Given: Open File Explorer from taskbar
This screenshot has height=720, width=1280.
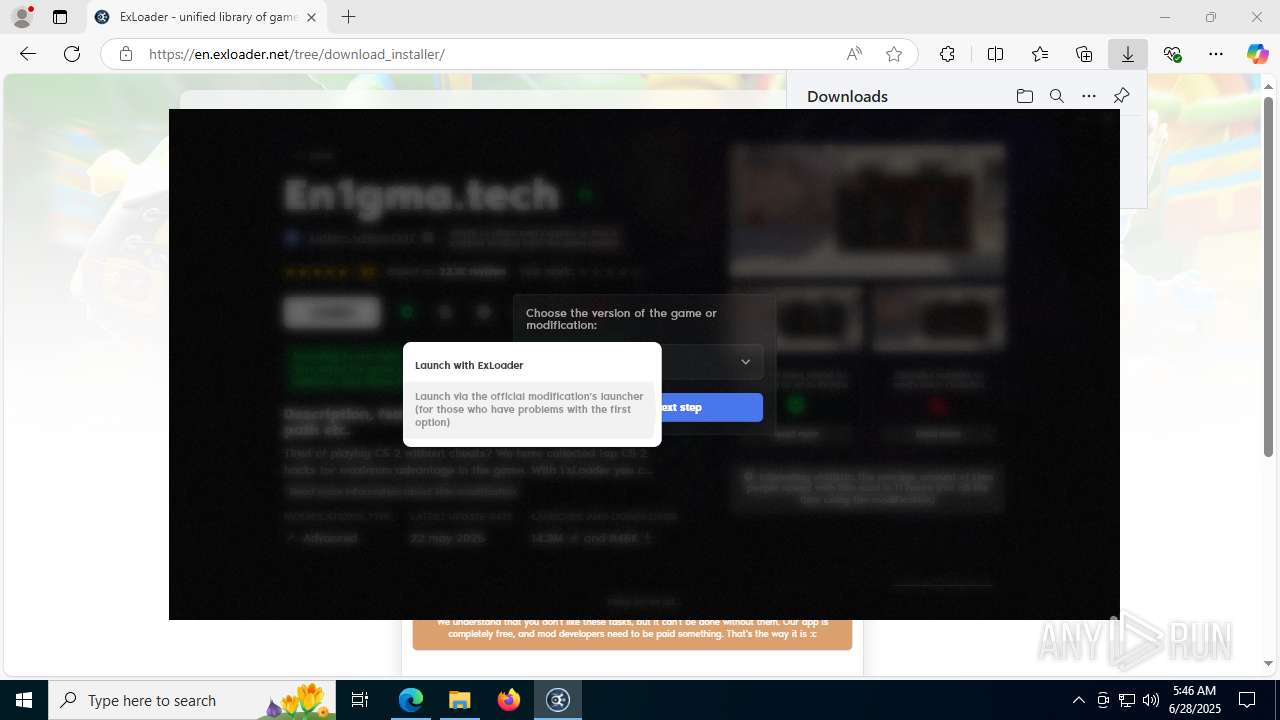Looking at the screenshot, I should [x=459, y=700].
